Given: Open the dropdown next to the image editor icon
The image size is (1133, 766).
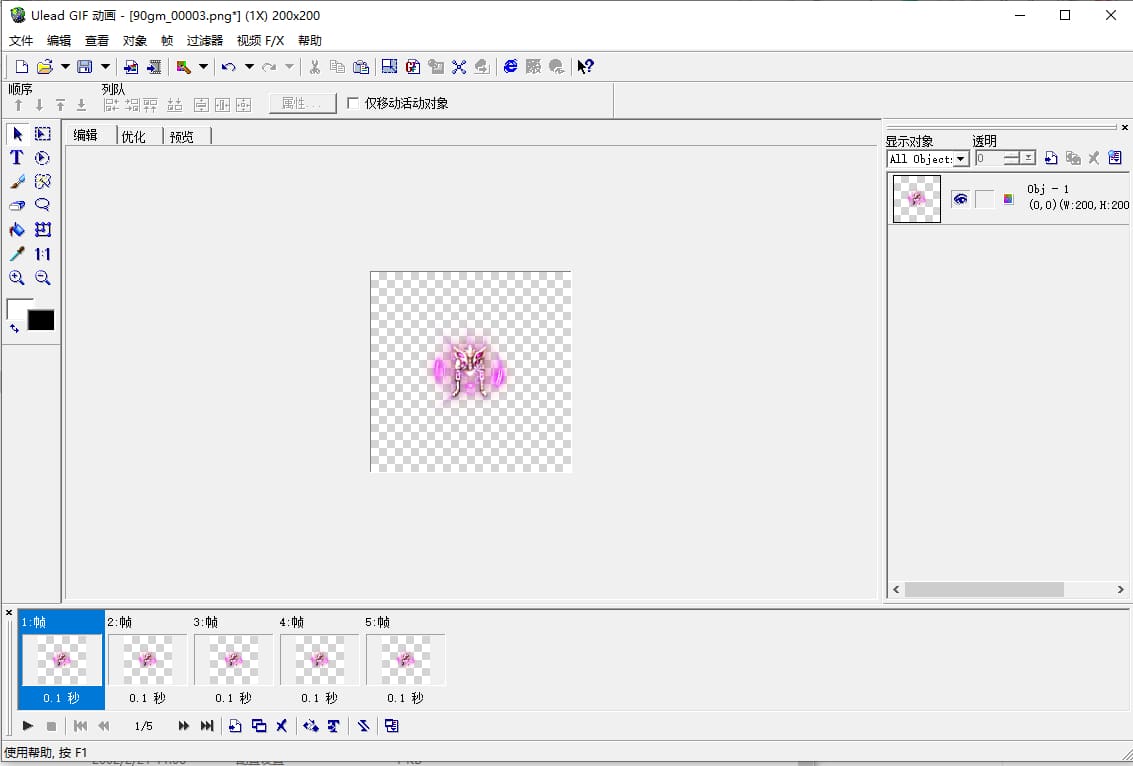Looking at the screenshot, I should coord(203,67).
